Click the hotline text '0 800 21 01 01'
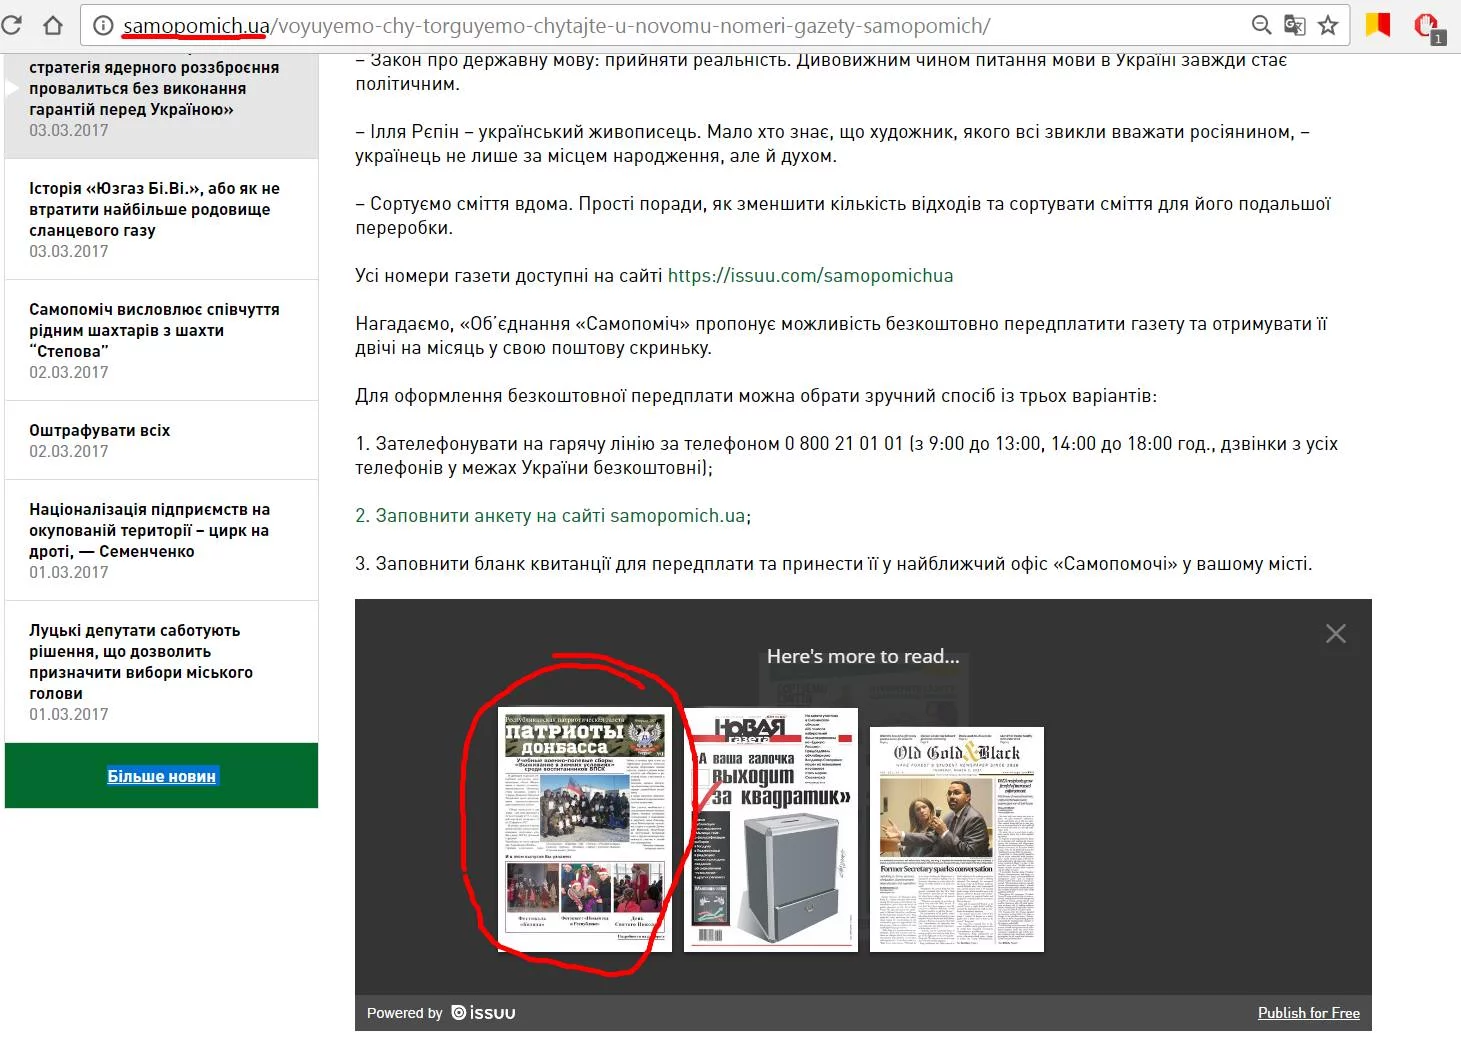This screenshot has width=1461, height=1037. (844, 444)
